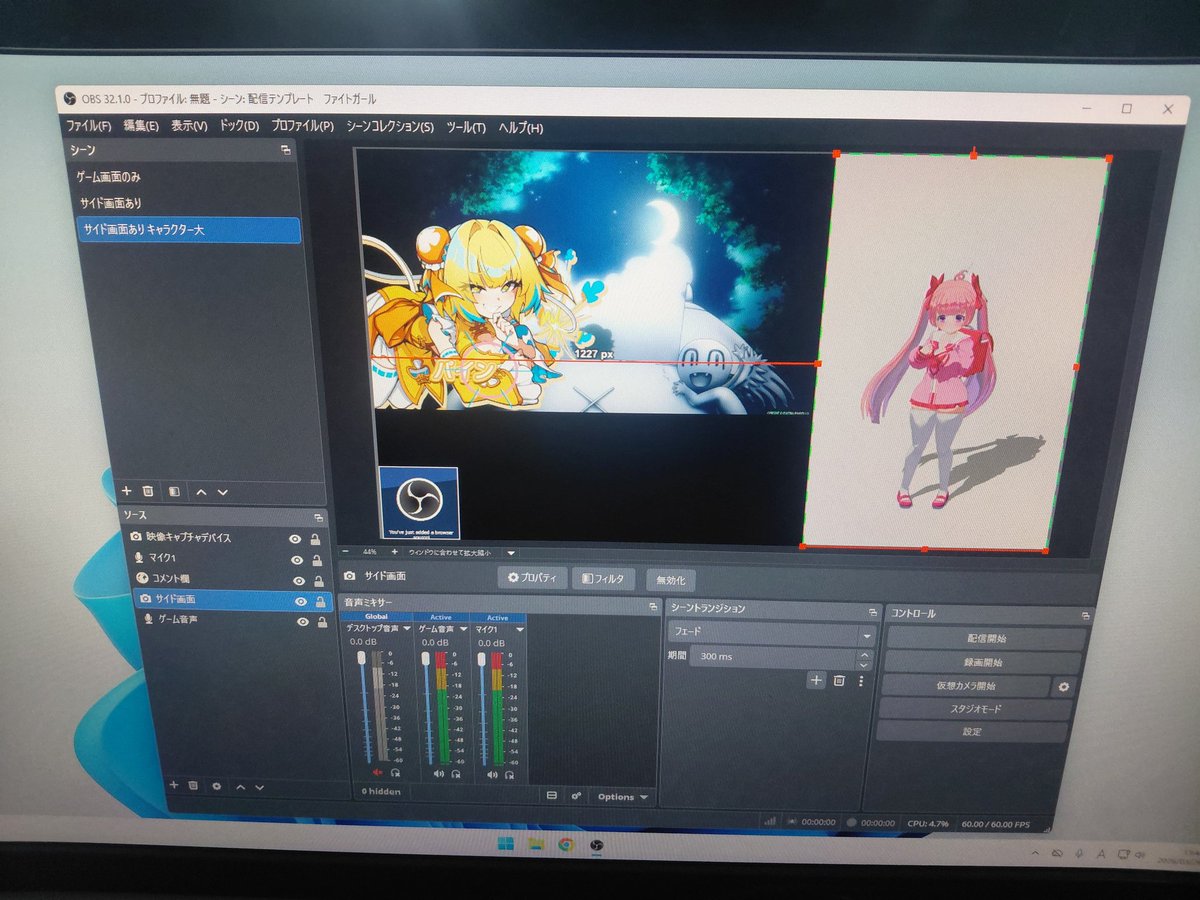Image resolution: width=1200 pixels, height=900 pixels.
Task: Move the selected scene up with the up arrow
Action: [201, 492]
